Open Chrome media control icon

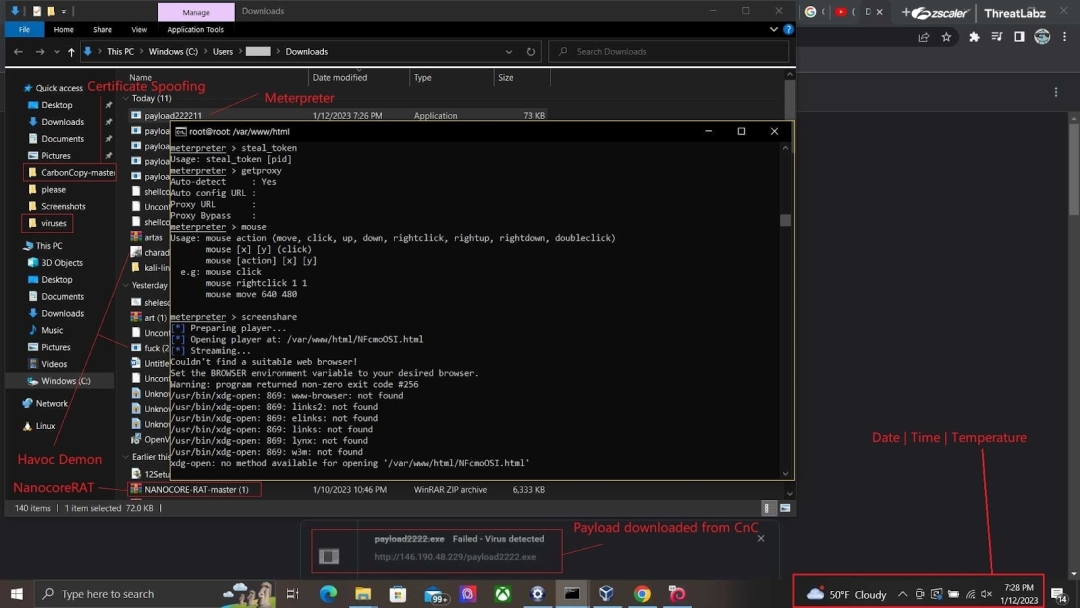tap(997, 37)
